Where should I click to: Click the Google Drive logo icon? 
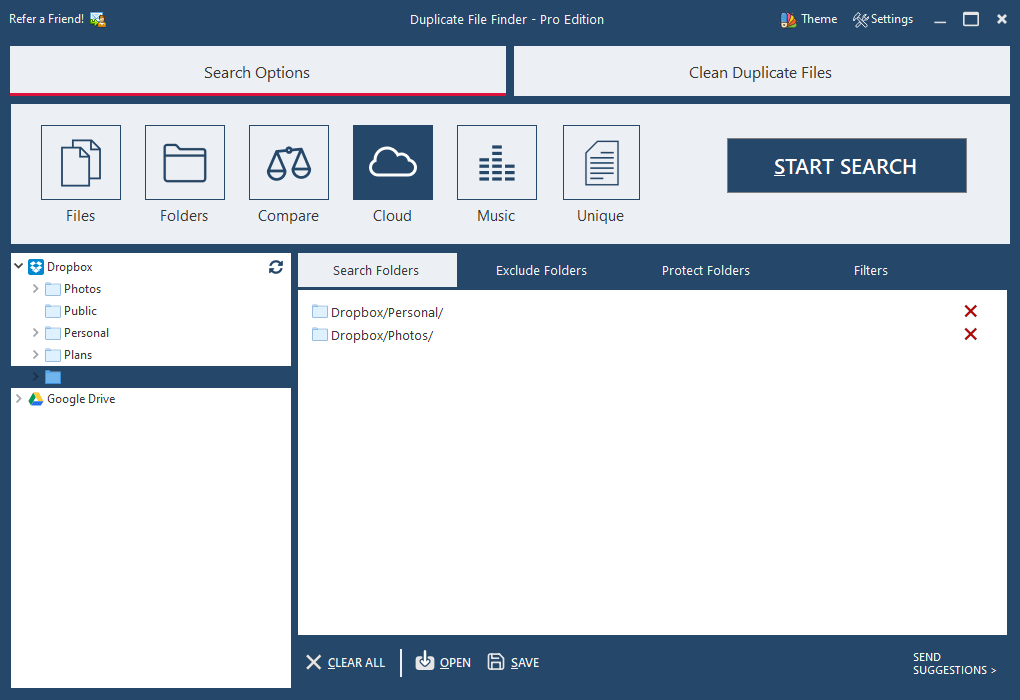[x=36, y=399]
